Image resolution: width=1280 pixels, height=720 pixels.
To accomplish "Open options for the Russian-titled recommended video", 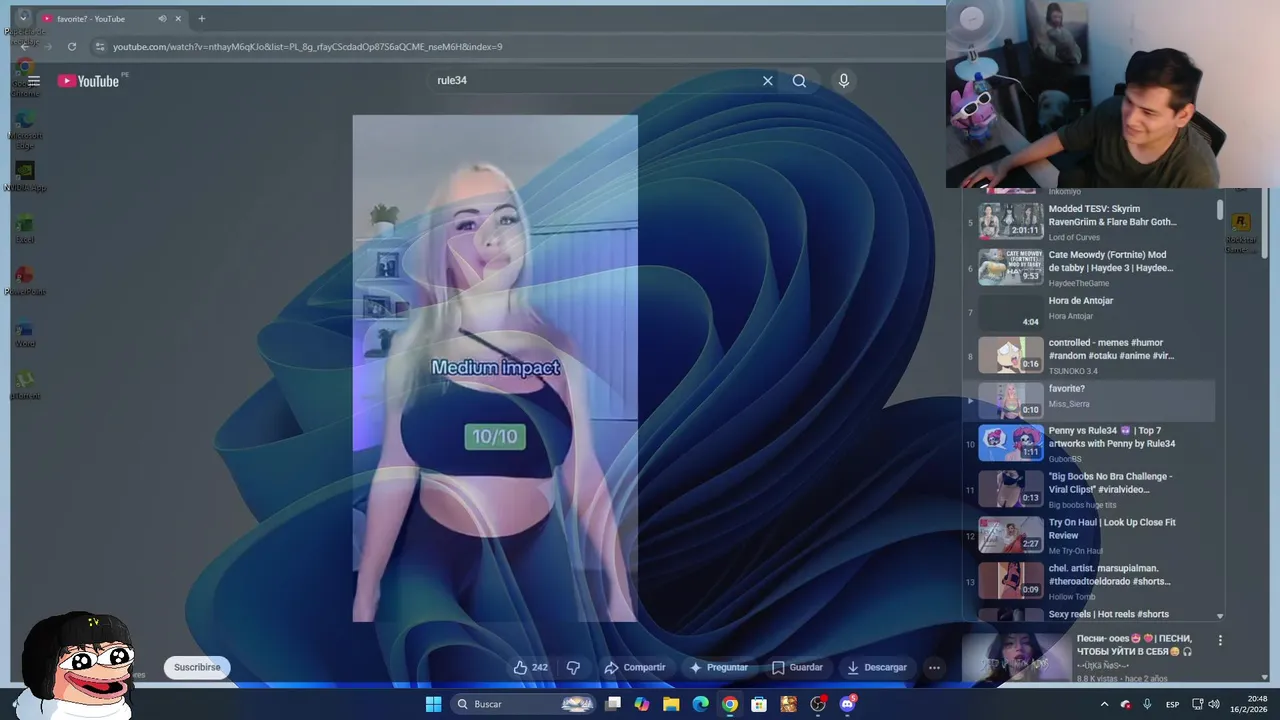I will [1220, 640].
